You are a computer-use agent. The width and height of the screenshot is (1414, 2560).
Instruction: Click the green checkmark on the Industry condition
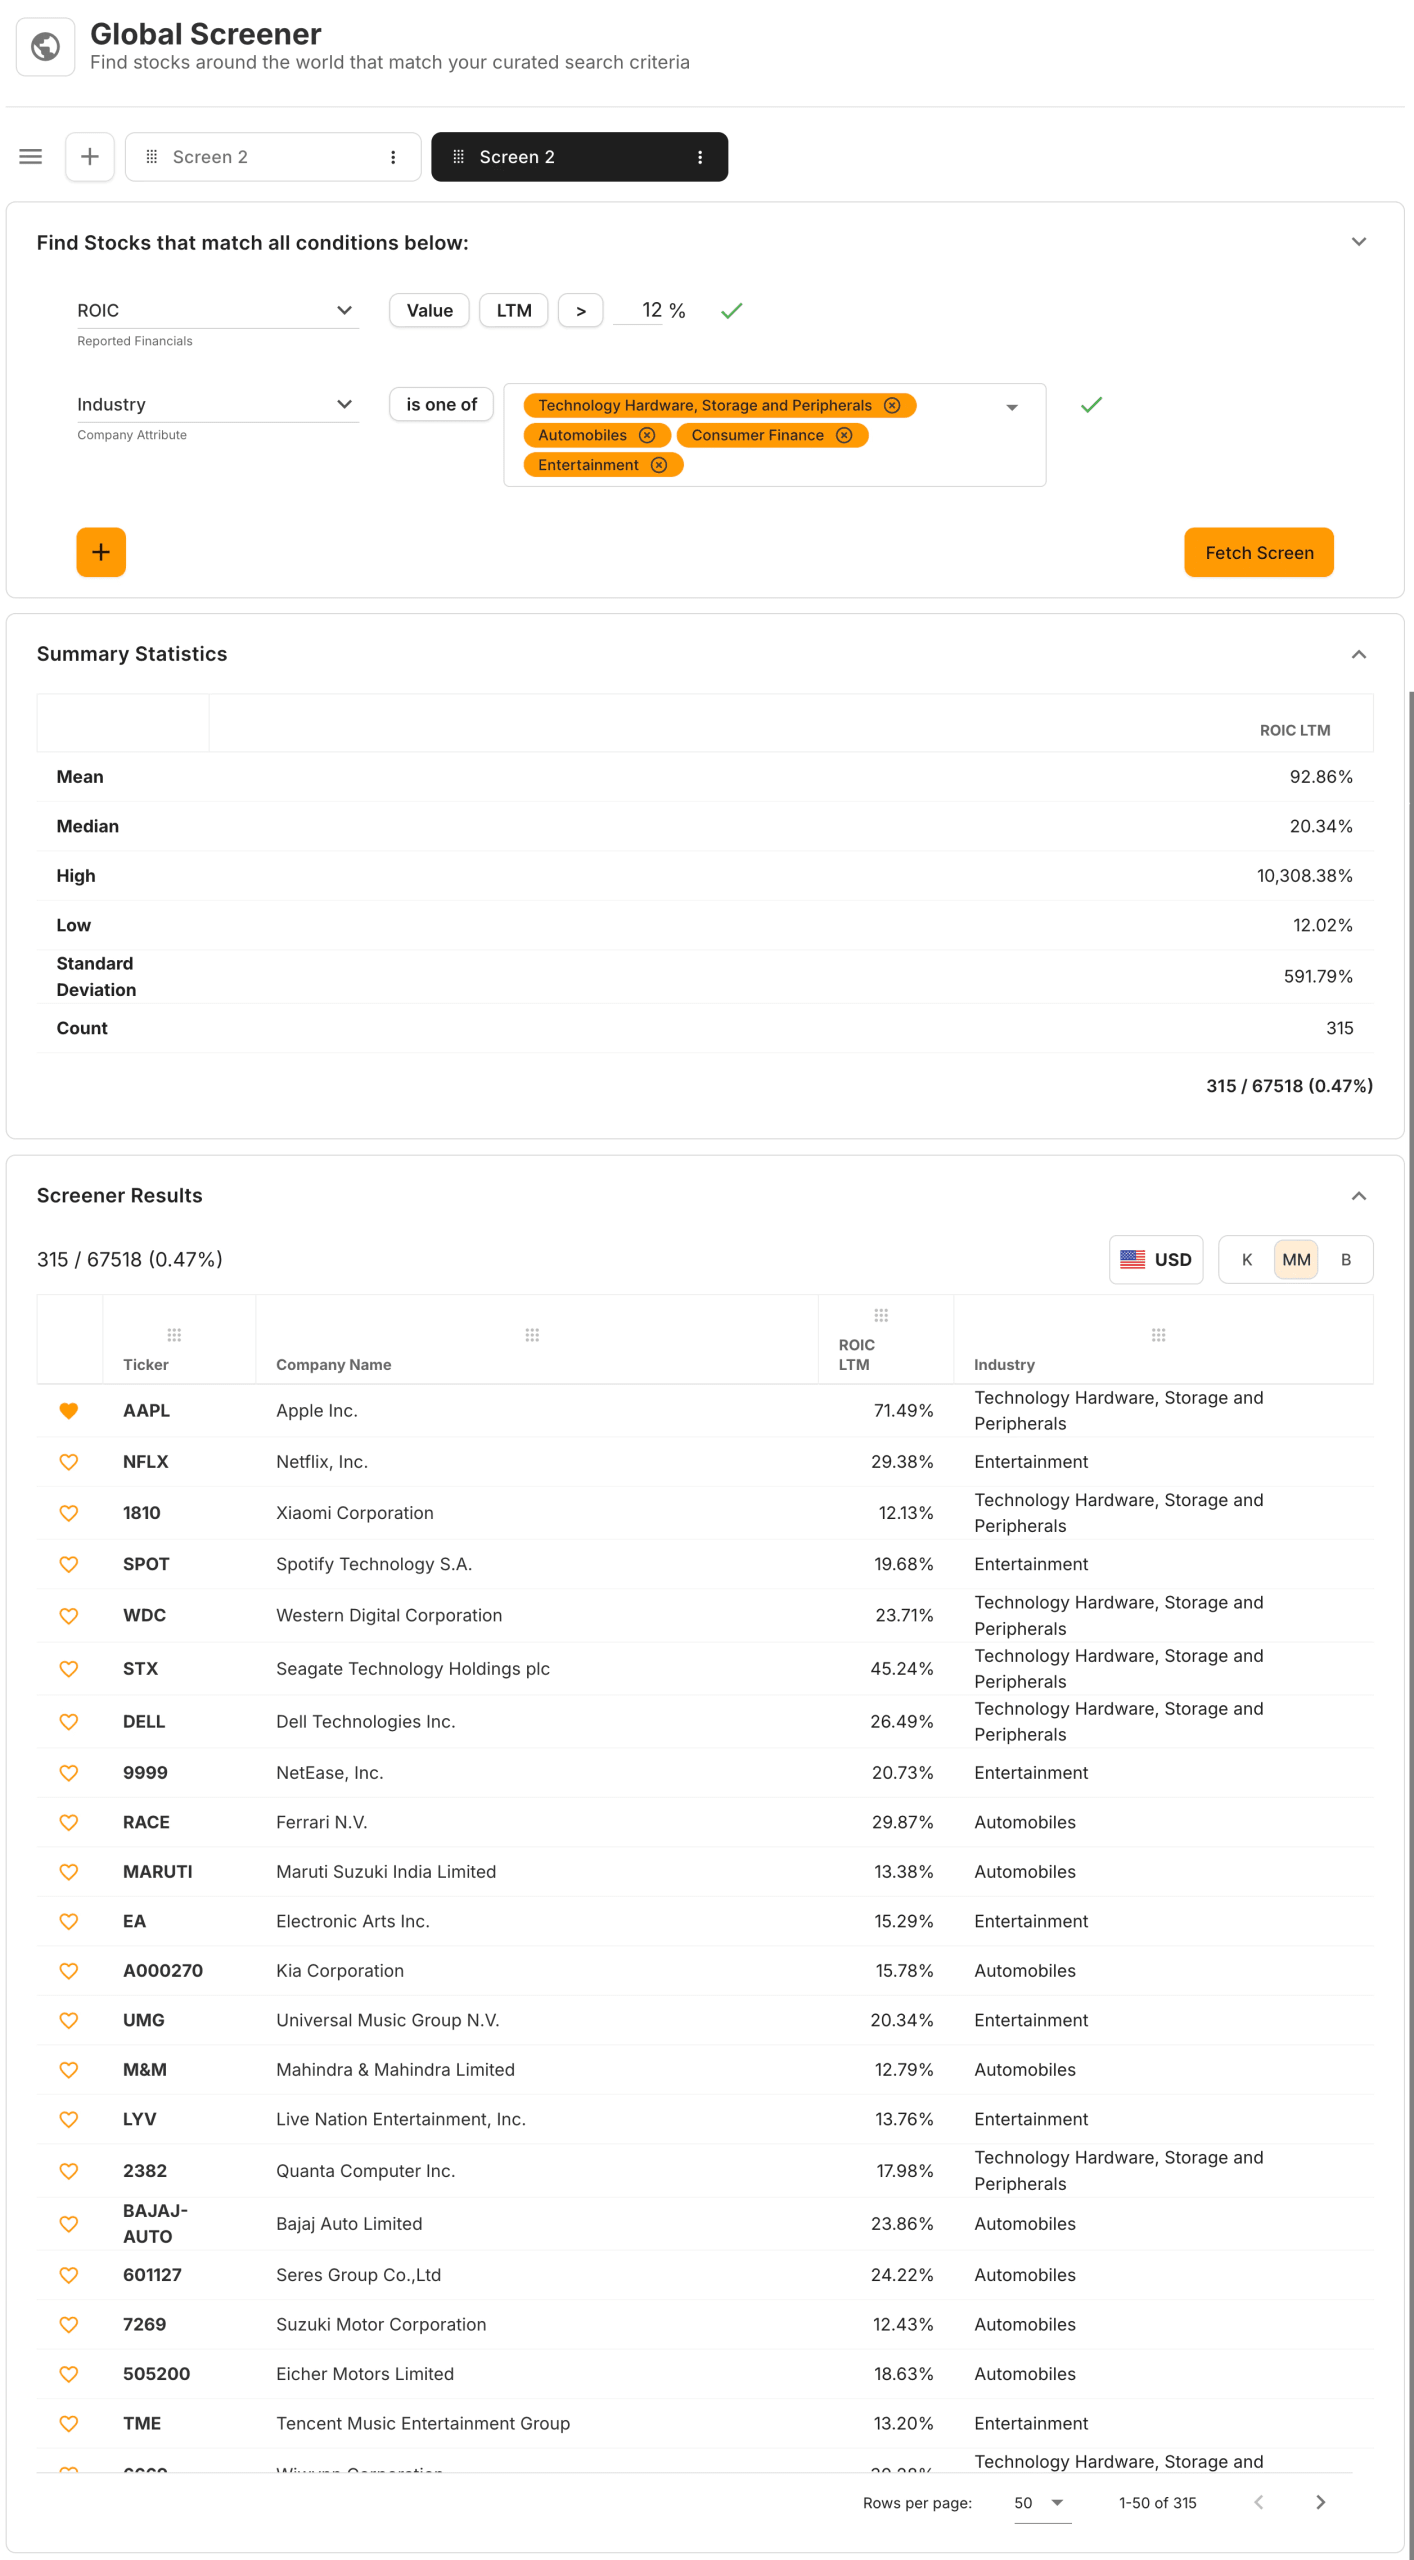(x=1092, y=405)
